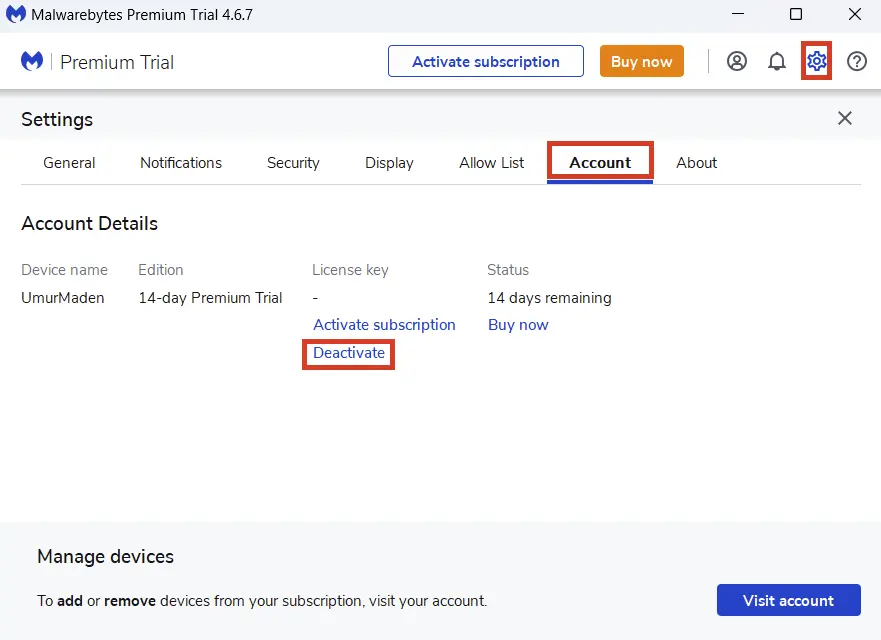Image resolution: width=881 pixels, height=640 pixels.
Task: Select the Allow List tab
Action: (492, 163)
